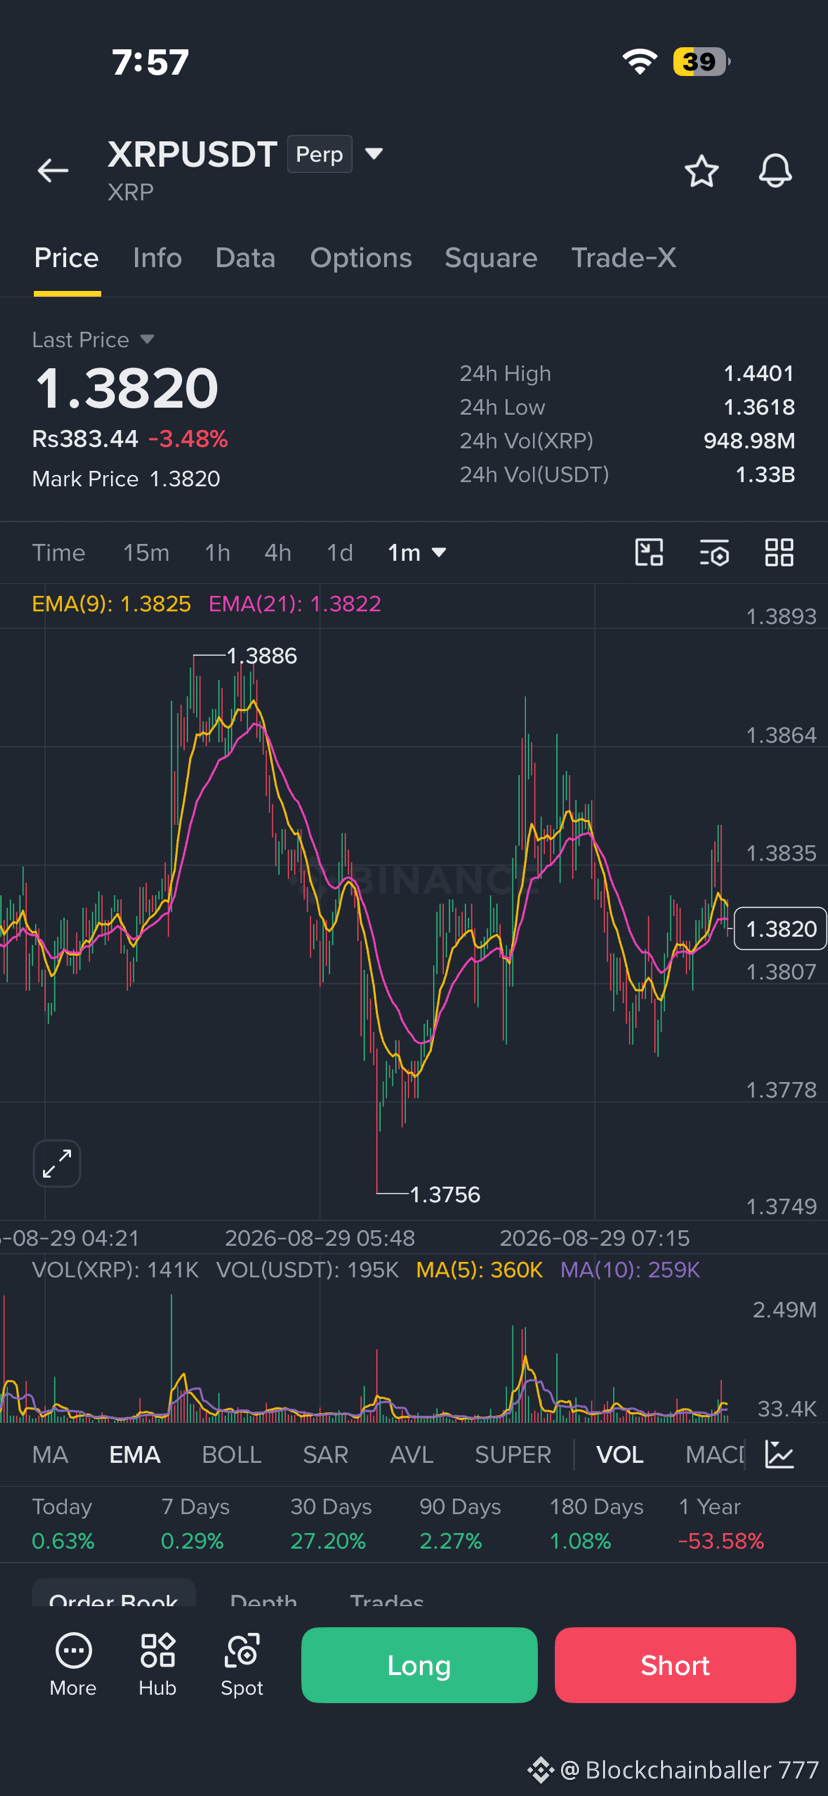Enable the MACD sub-indicator

[x=715, y=1454]
